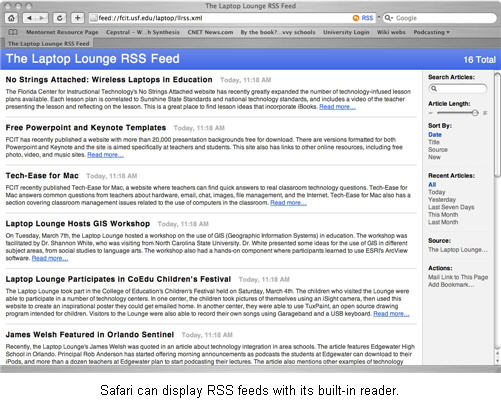Open the bookmarks book icon
The width and height of the screenshot is (501, 407).
pos(13,32)
